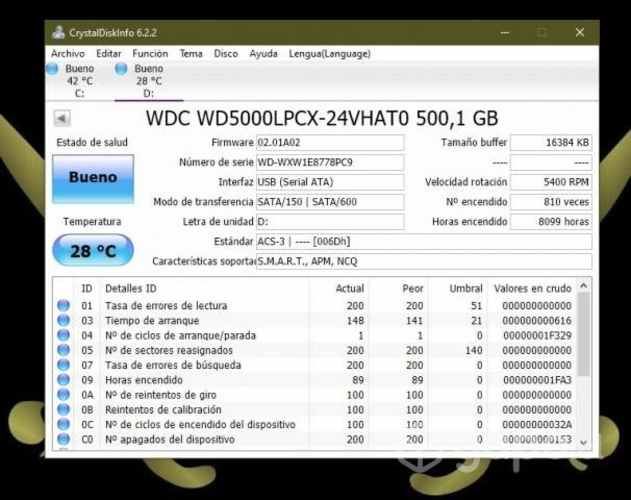
Task: Select 'Nº de ciclos de encendido del dispositivo'
Action: tap(315, 424)
